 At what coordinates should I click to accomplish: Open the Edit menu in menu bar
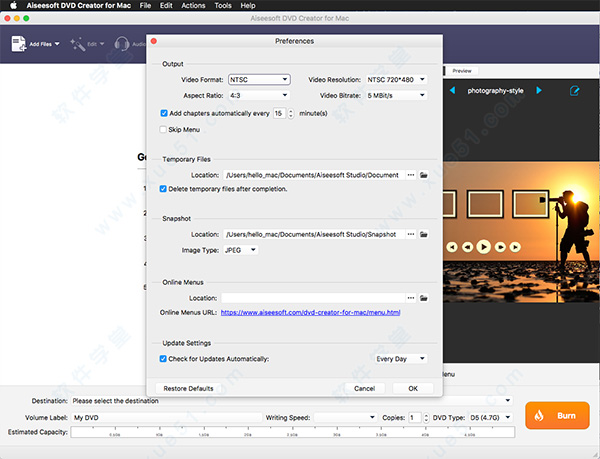pos(166,5)
